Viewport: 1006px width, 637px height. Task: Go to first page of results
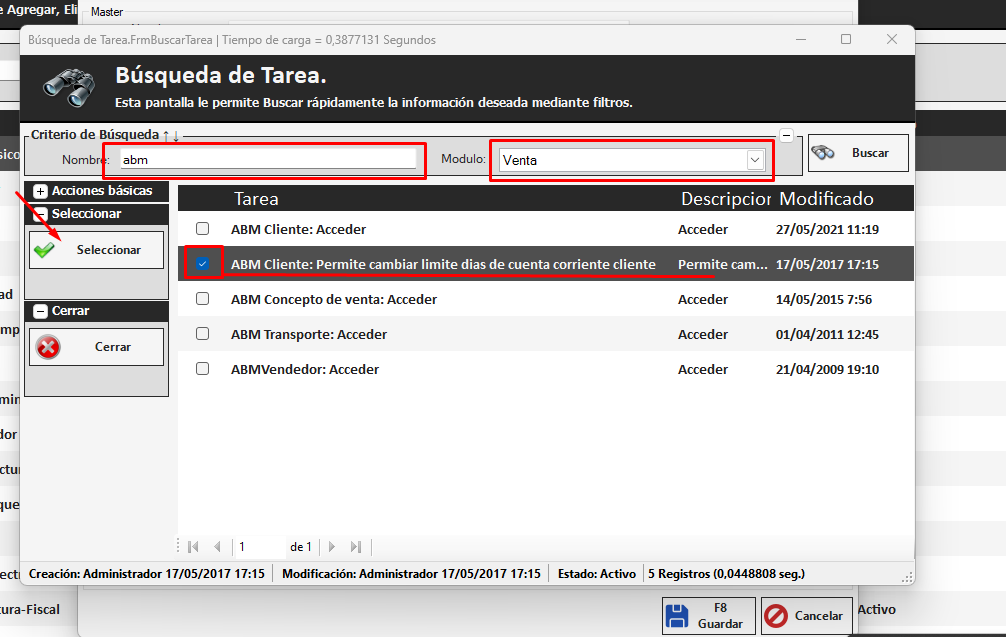(x=194, y=547)
